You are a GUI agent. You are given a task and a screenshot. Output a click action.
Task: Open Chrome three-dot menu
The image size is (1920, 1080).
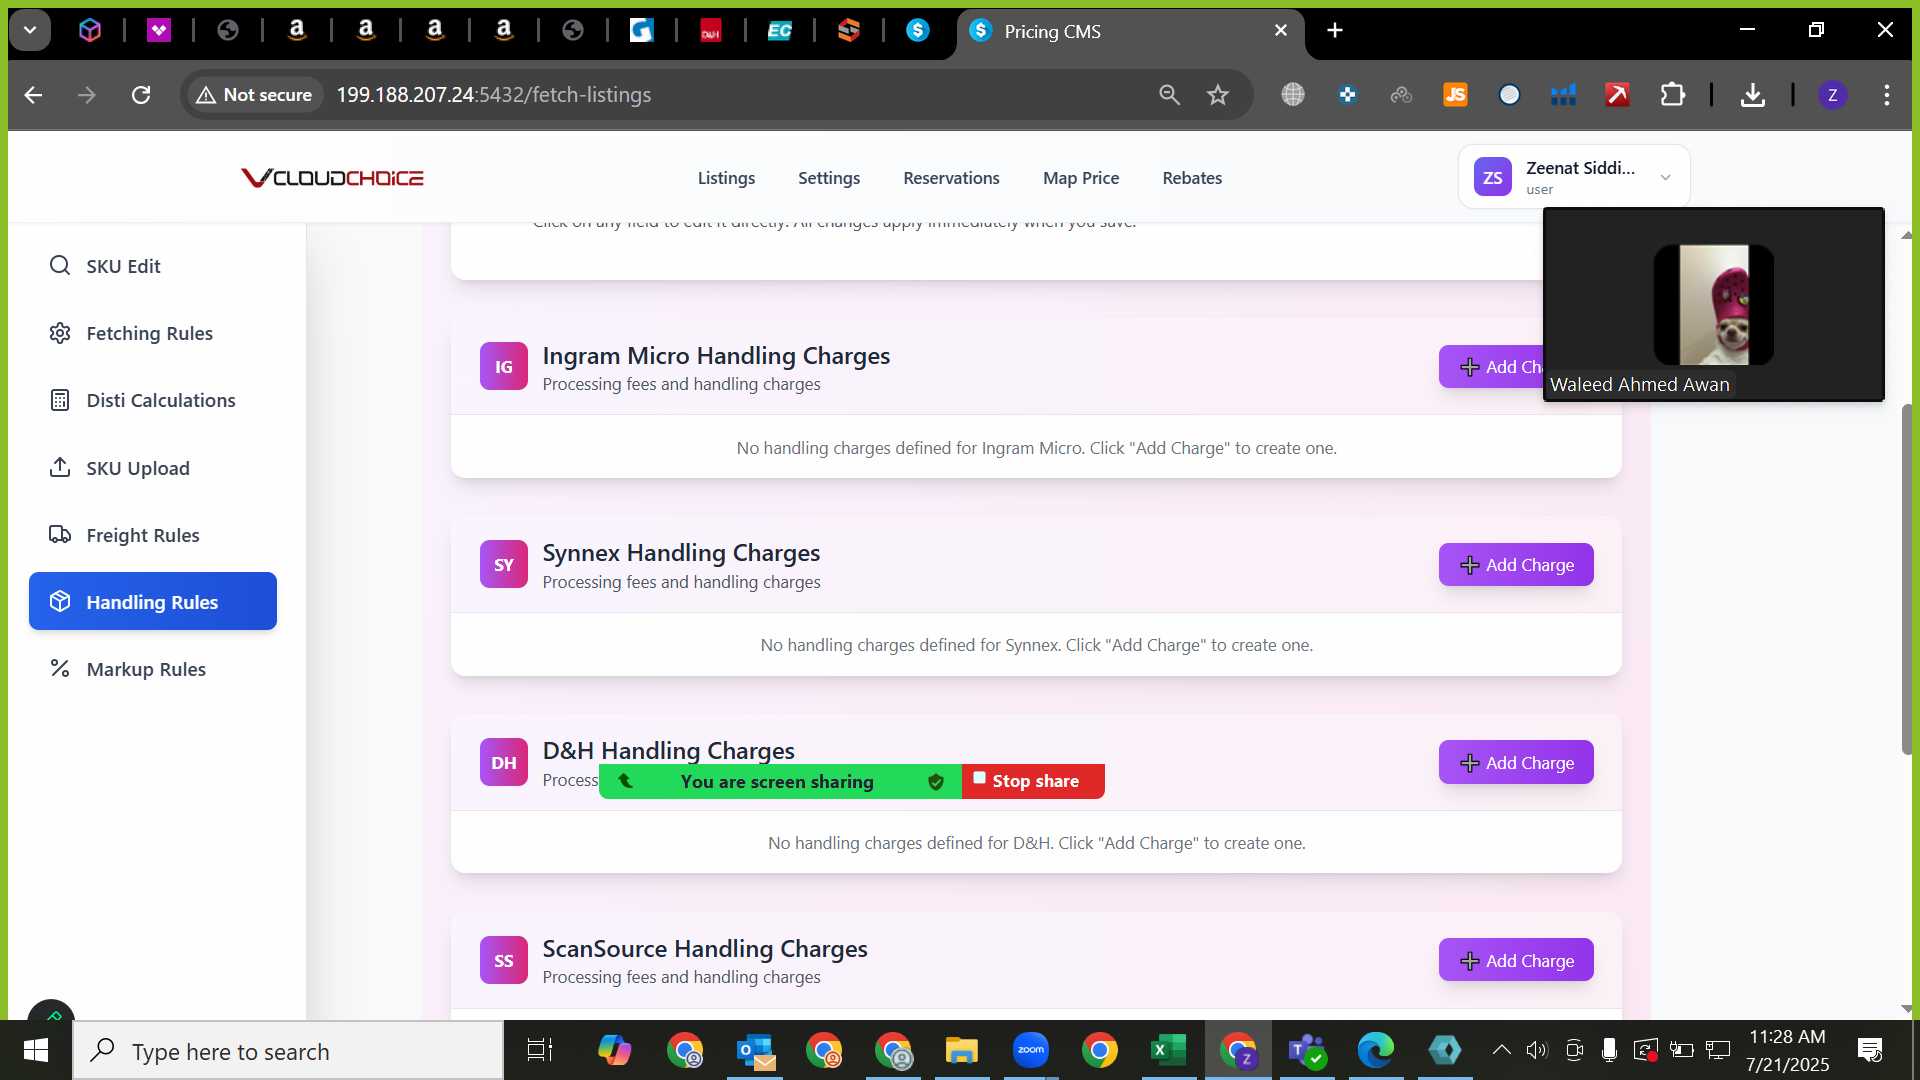[1886, 95]
